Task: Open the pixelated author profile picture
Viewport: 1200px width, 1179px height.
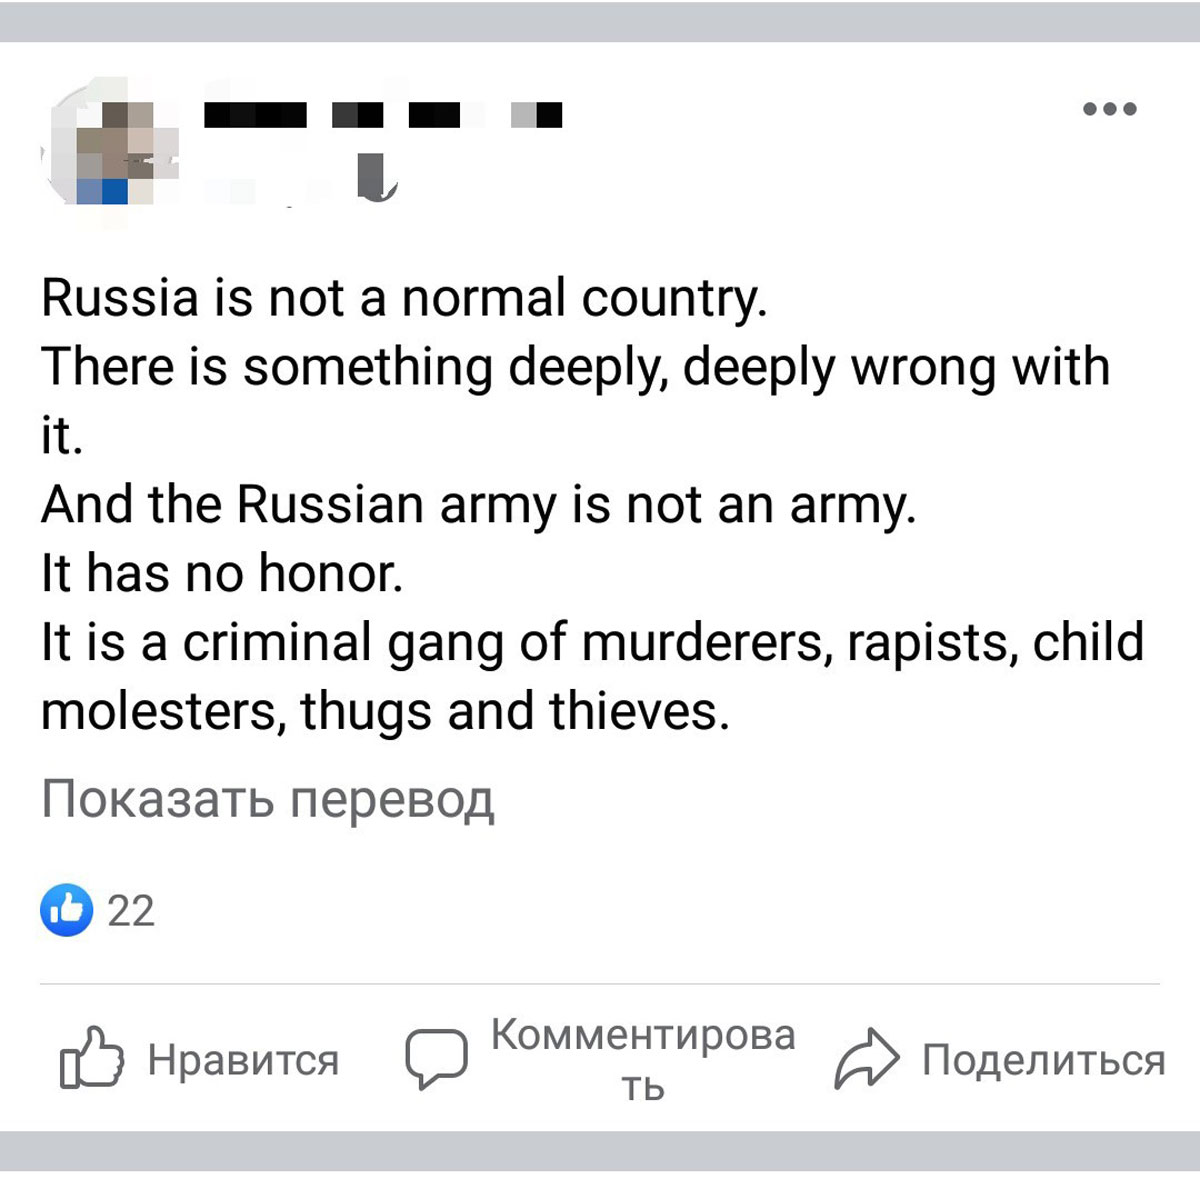Action: 112,150
